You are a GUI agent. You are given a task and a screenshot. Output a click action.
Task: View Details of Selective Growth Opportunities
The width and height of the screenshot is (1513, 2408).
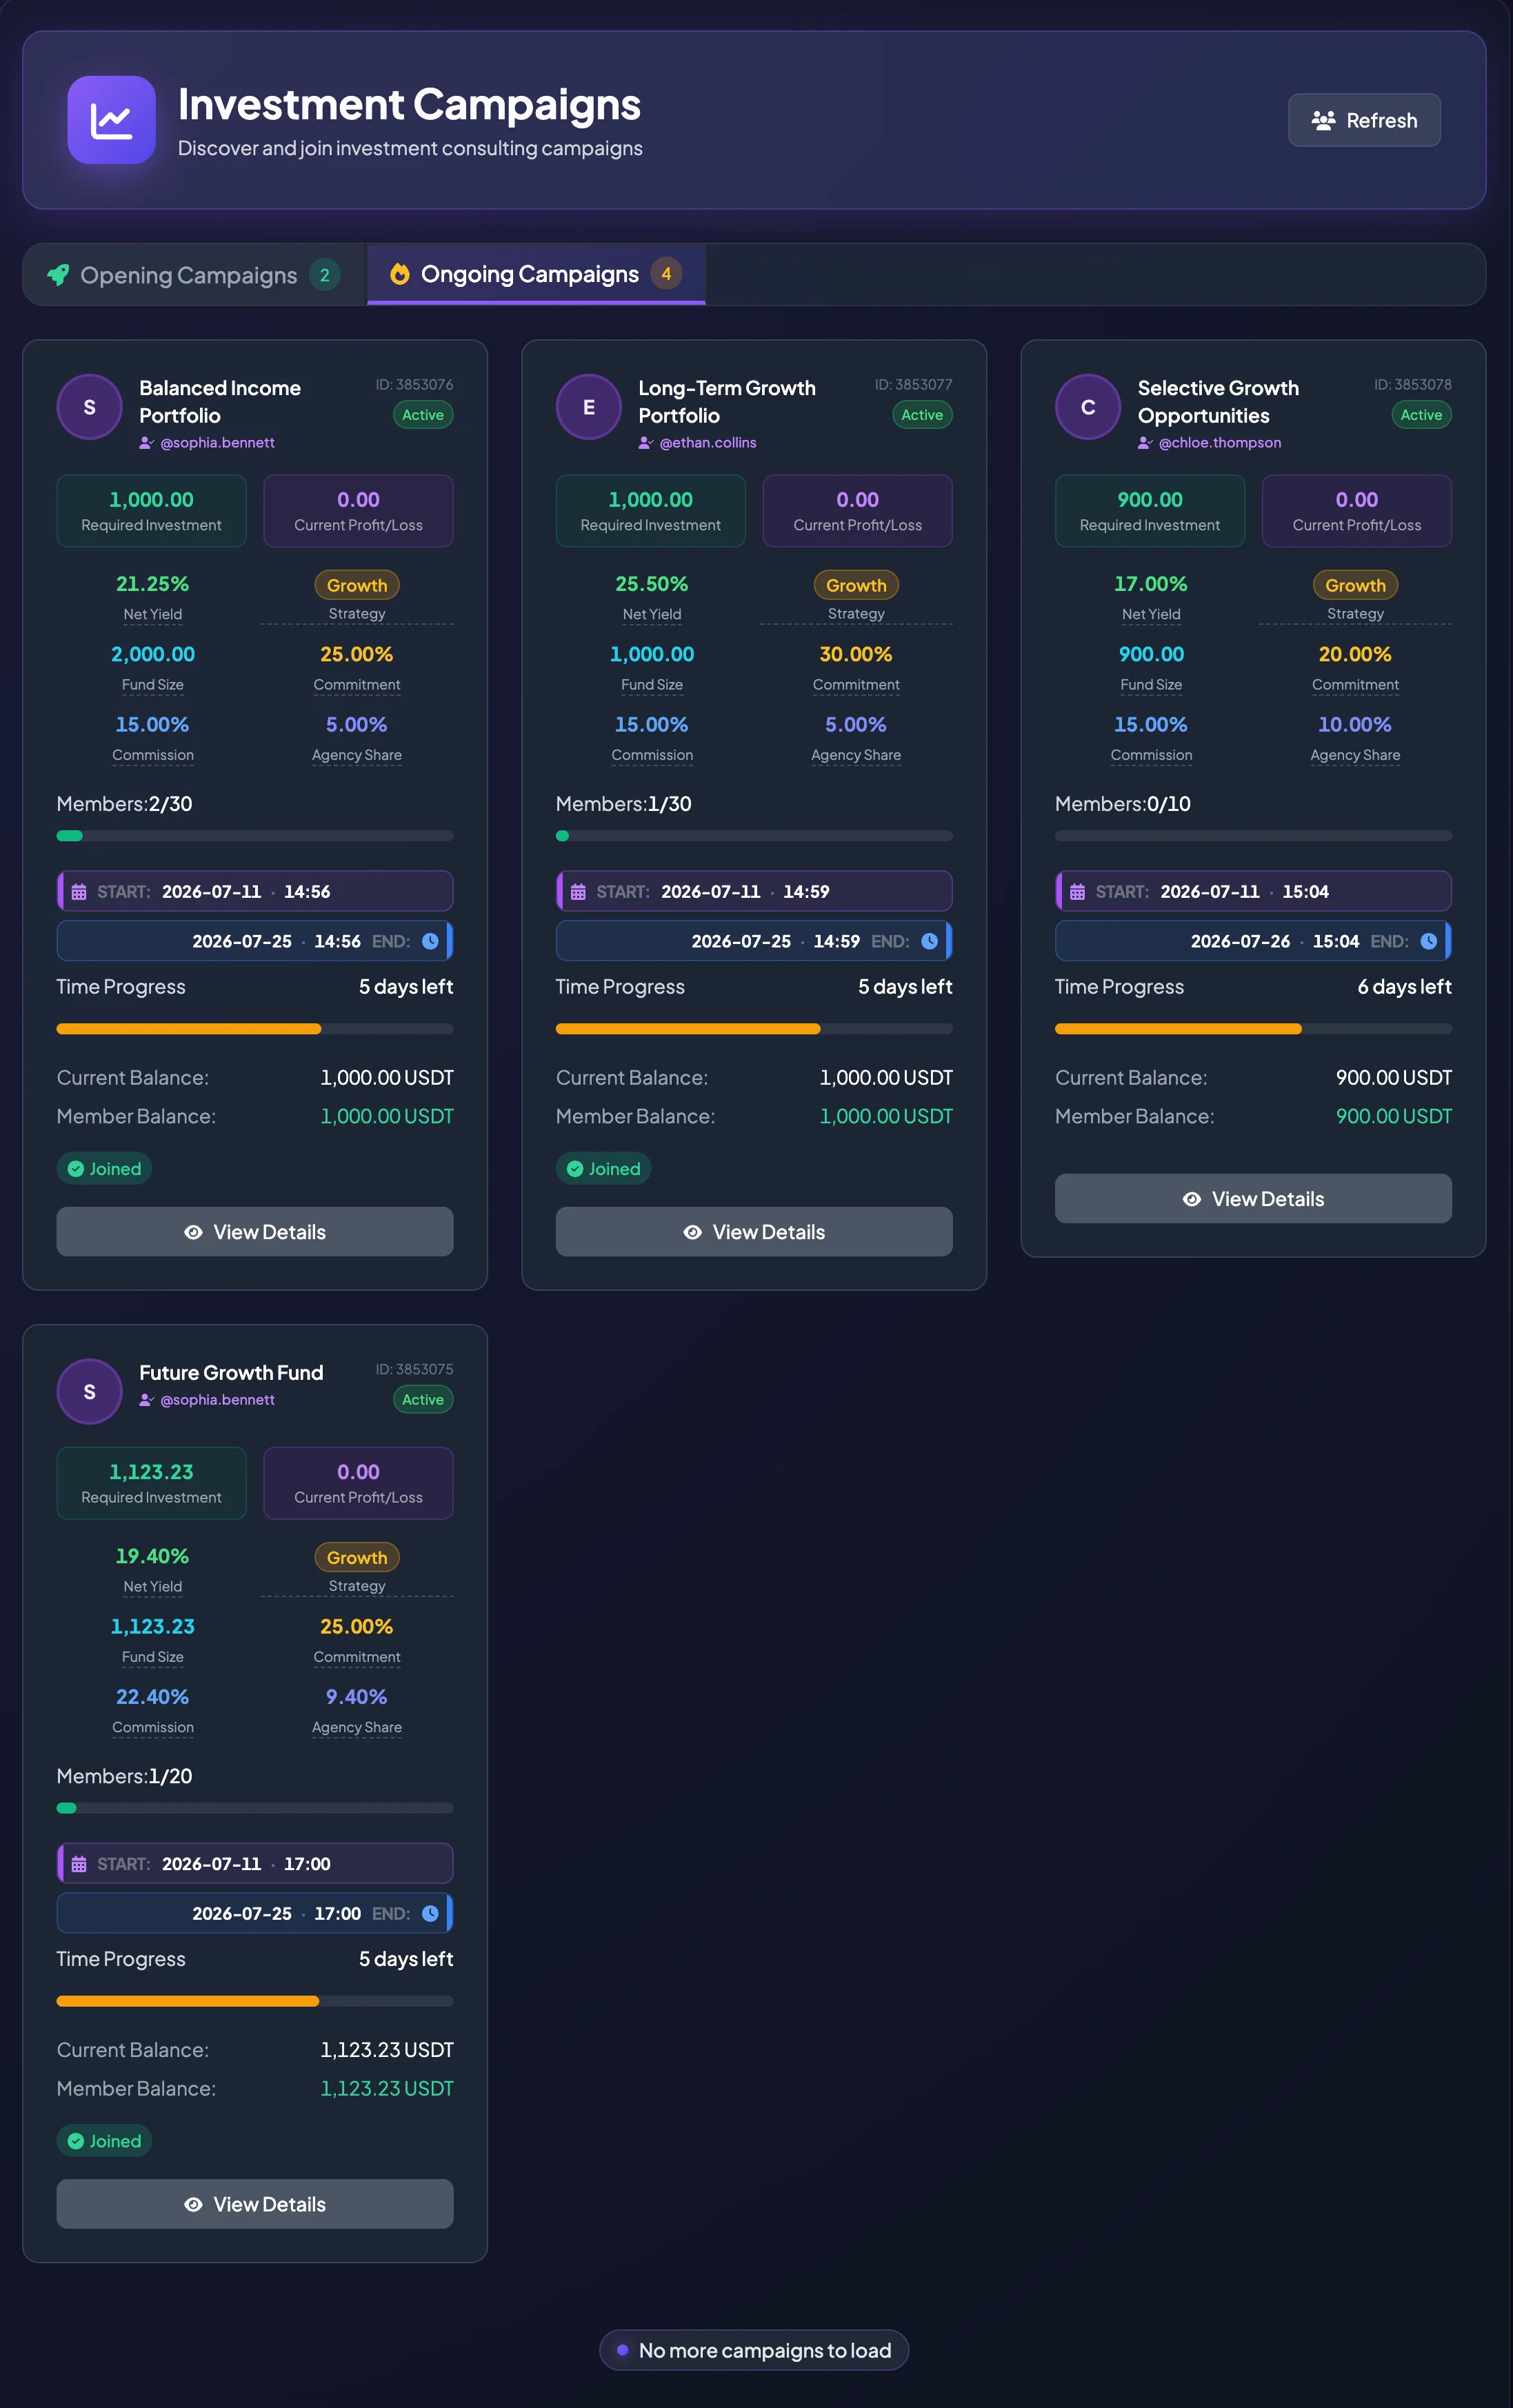[x=1253, y=1199]
